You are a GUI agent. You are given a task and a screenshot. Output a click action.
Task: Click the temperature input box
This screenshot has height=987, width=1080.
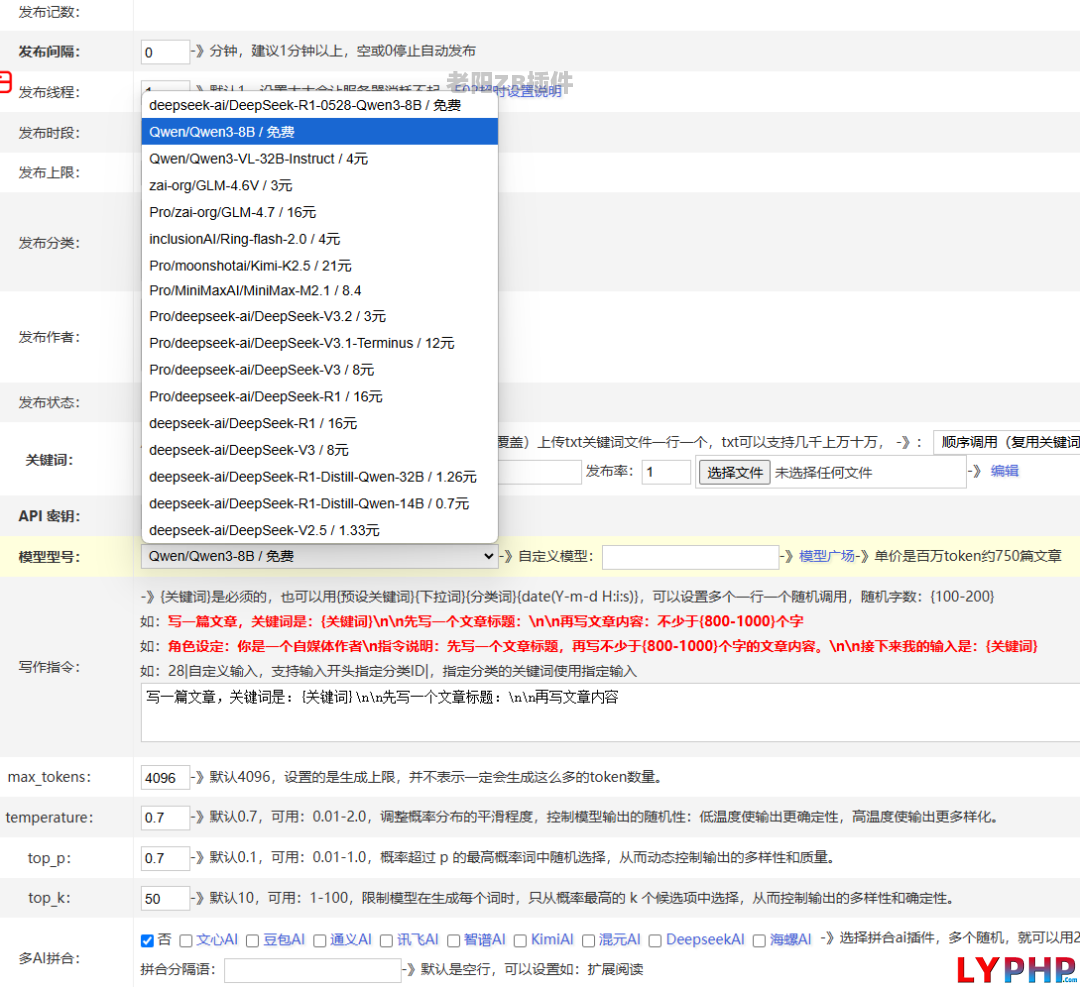pos(165,817)
